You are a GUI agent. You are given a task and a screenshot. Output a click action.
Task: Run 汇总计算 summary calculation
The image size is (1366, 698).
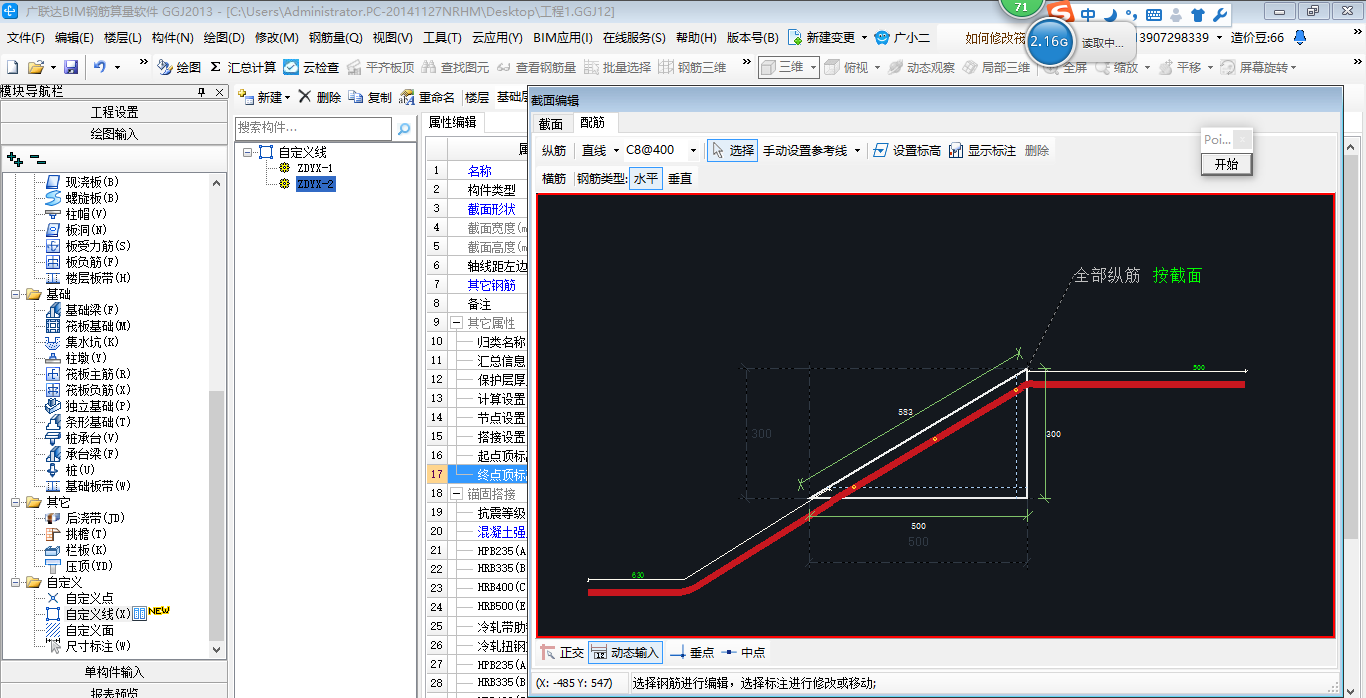point(242,67)
